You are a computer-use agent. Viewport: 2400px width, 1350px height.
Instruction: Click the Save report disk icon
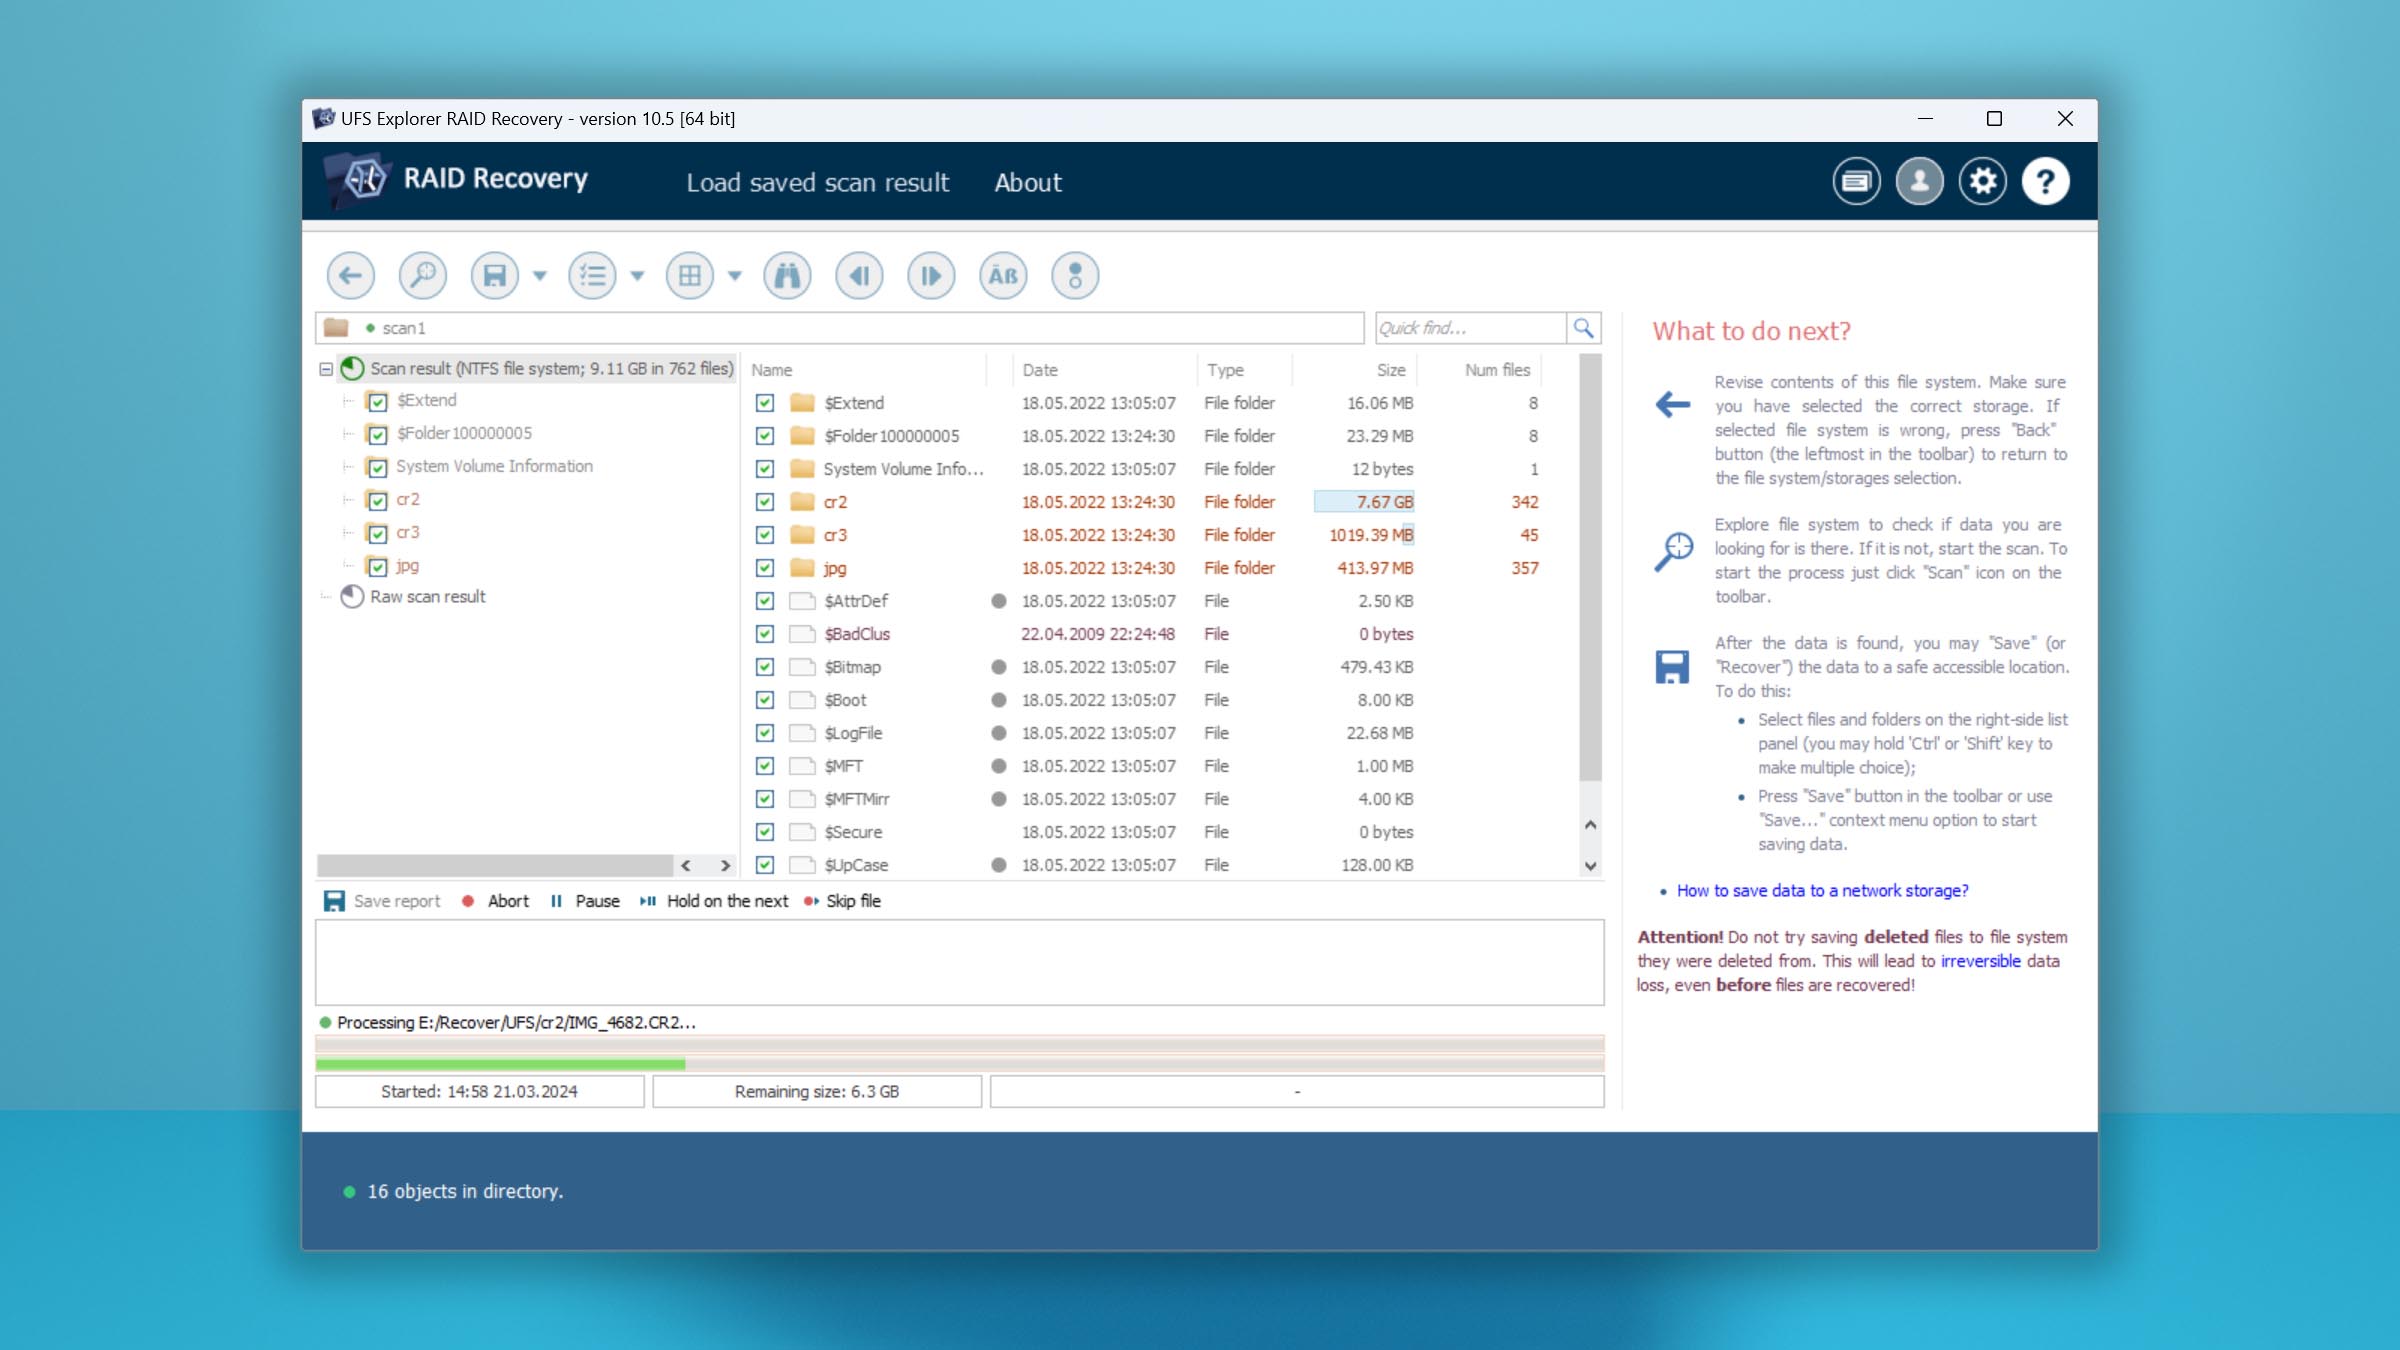pyautogui.click(x=334, y=901)
